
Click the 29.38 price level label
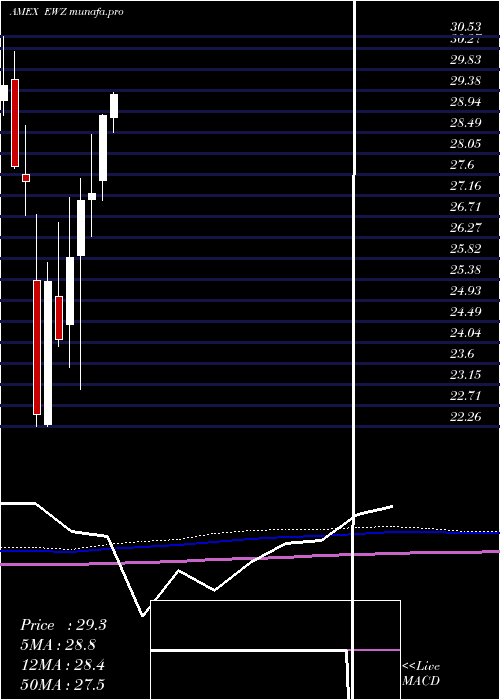click(x=465, y=81)
